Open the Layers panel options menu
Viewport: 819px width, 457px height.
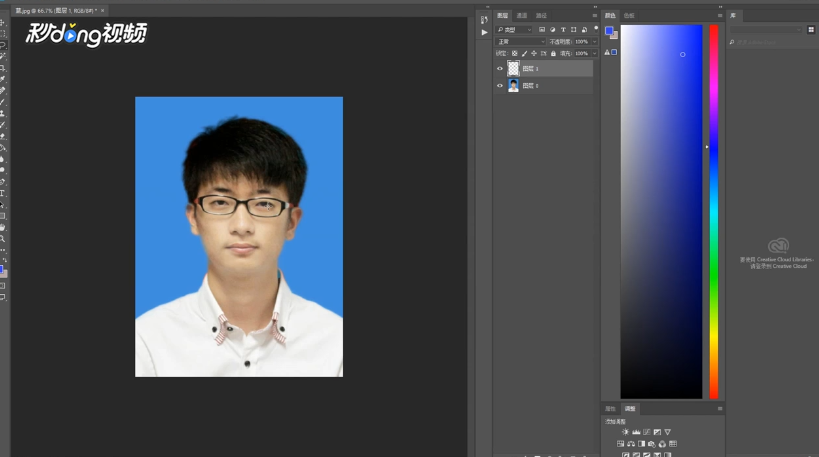(x=595, y=16)
